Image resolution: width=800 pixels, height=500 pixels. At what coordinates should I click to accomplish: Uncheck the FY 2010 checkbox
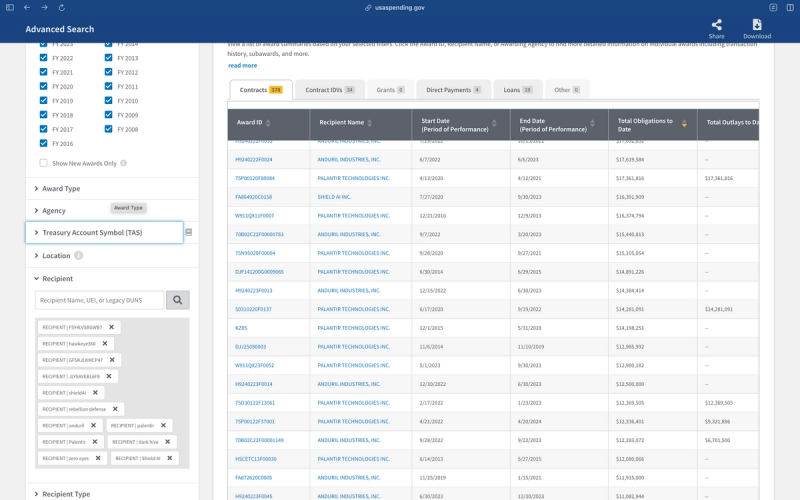(x=108, y=101)
